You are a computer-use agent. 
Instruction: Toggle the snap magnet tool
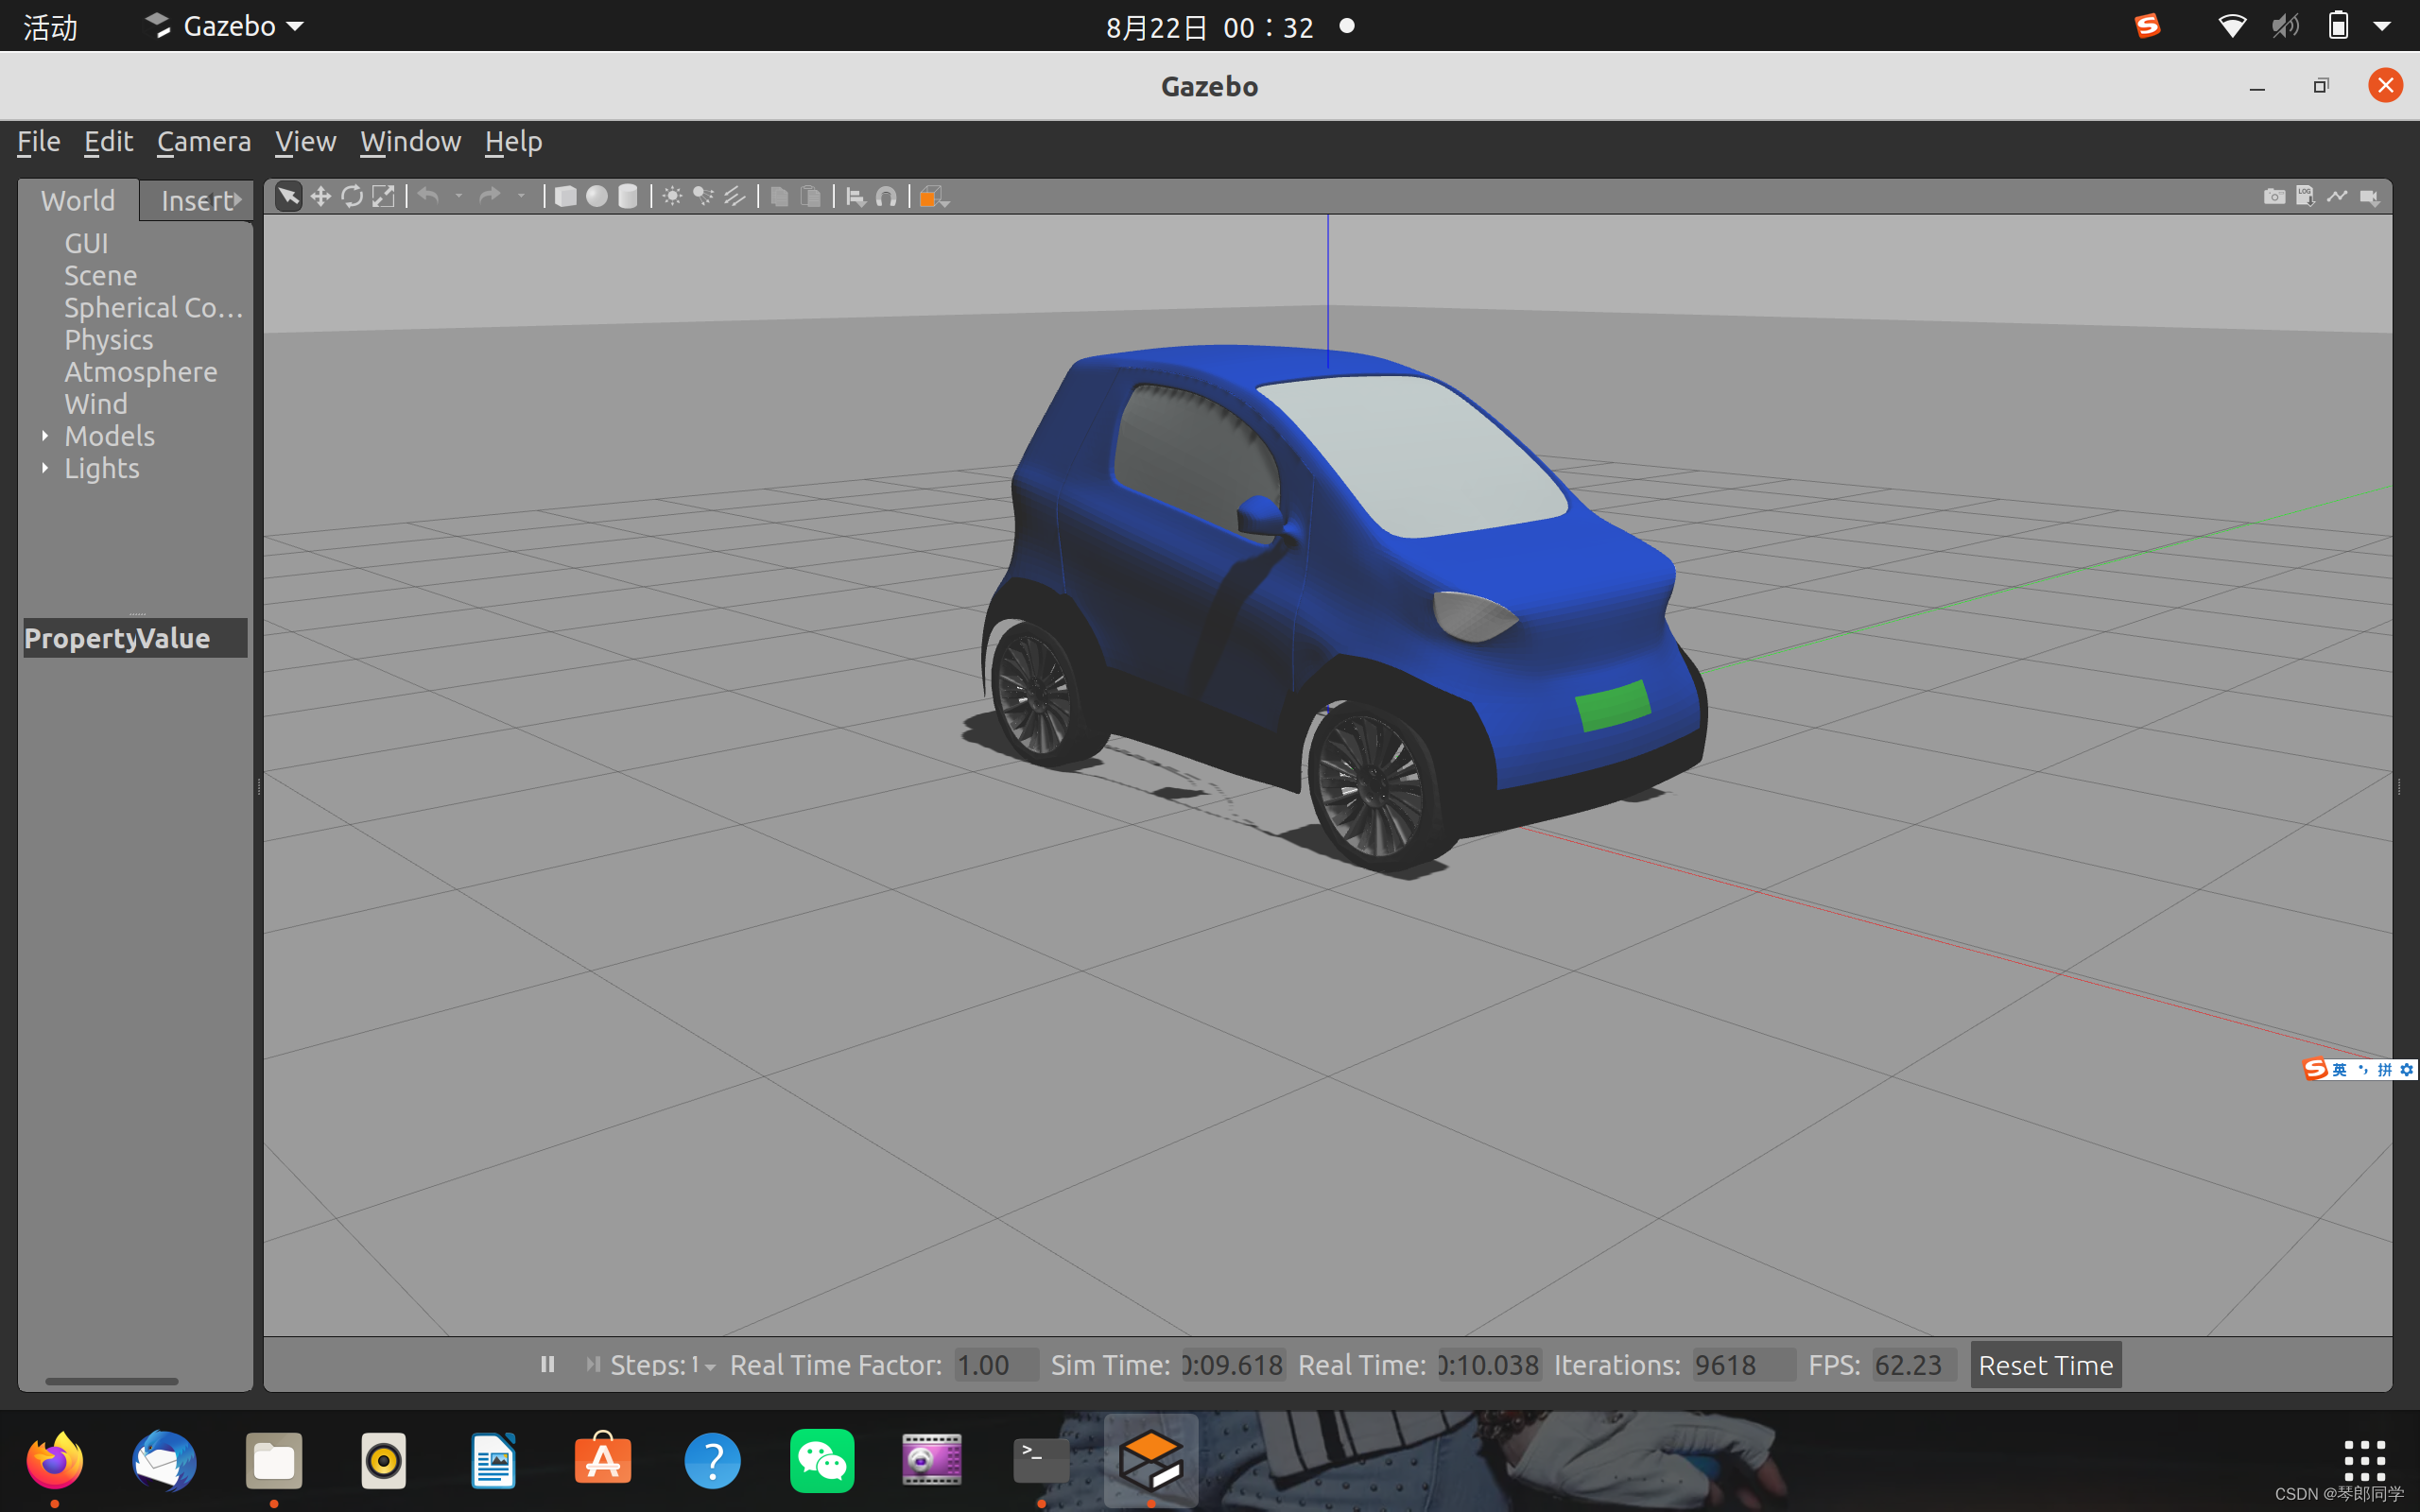886,197
